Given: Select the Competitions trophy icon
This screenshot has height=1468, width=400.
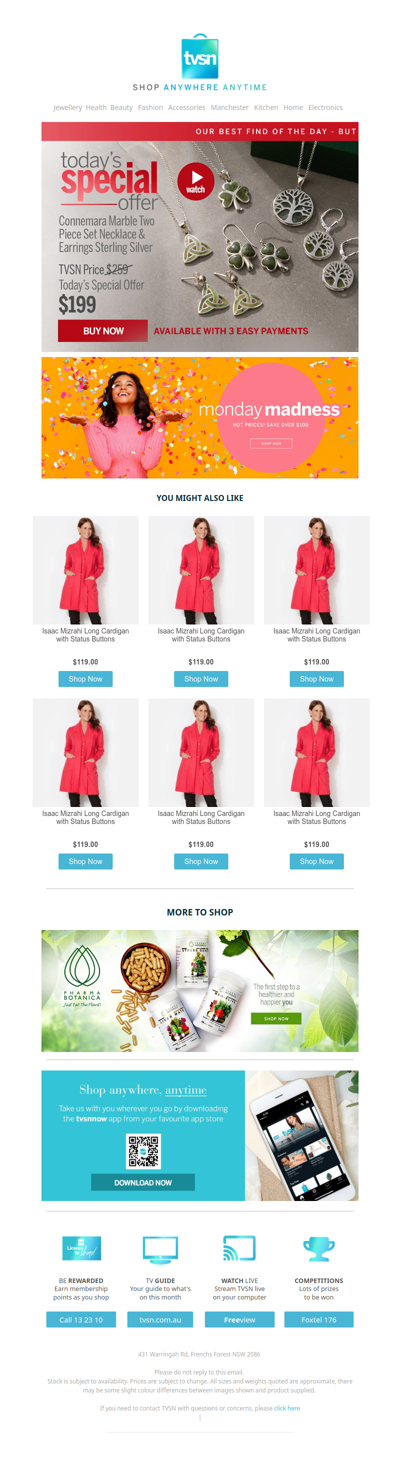Looking at the screenshot, I should [319, 1249].
